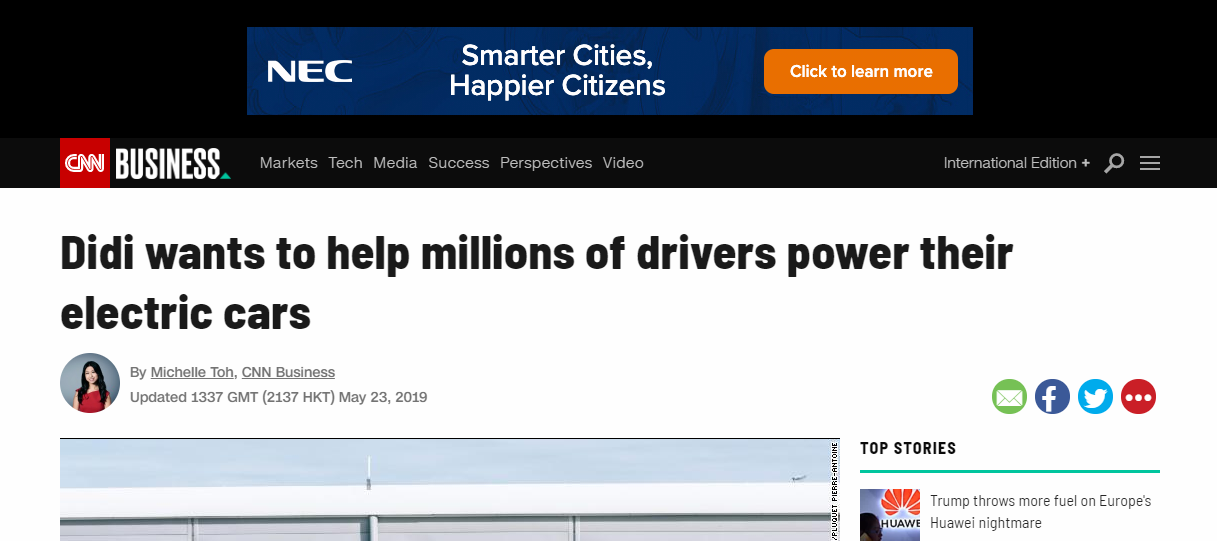The image size is (1217, 541).
Task: Go to the Video section
Action: [623, 163]
